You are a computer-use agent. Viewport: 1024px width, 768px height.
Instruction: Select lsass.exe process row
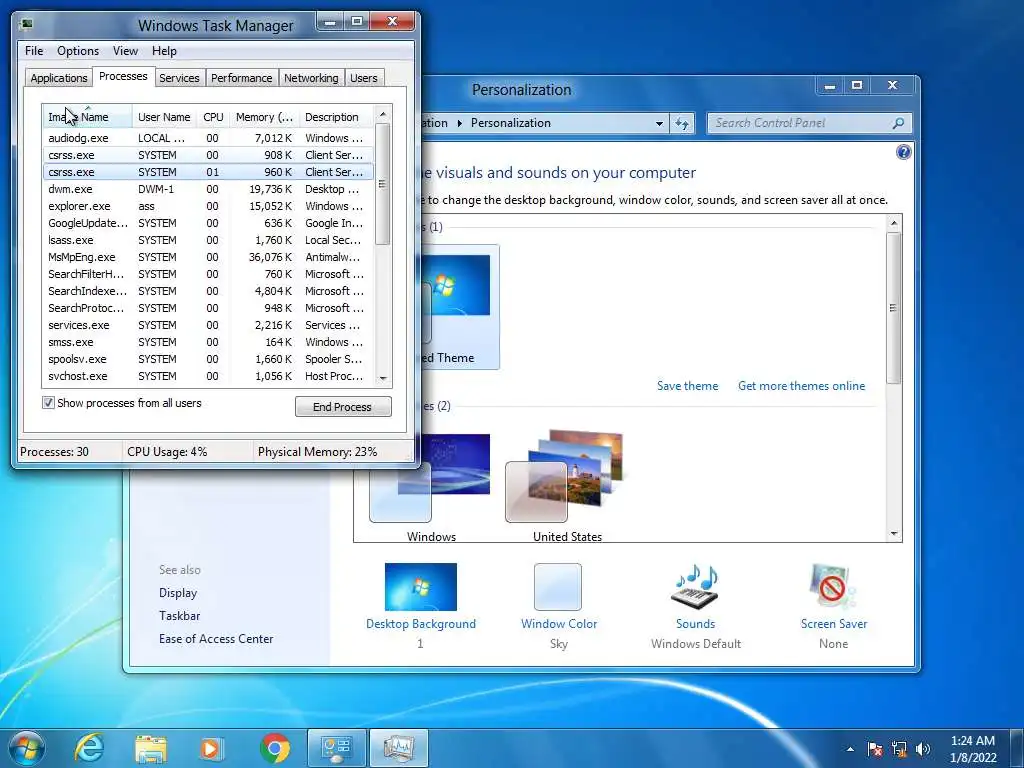point(208,240)
